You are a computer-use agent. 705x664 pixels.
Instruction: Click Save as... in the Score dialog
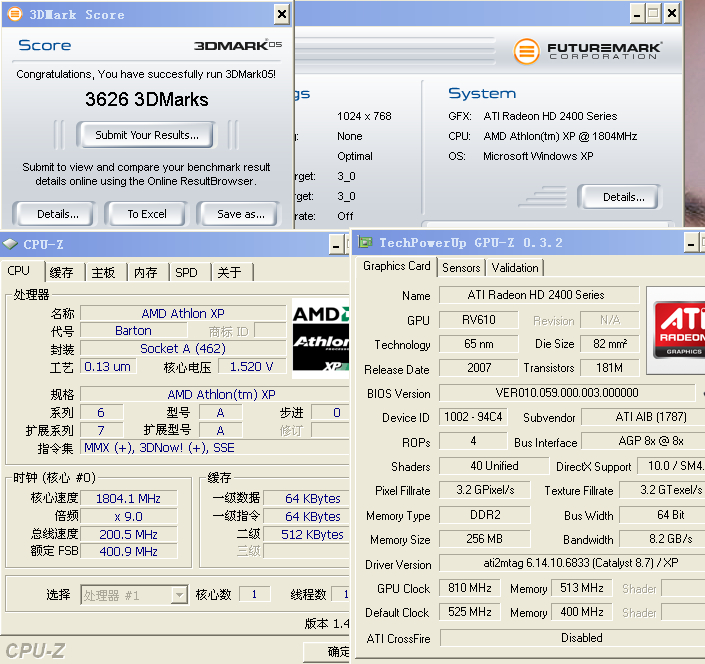point(241,214)
